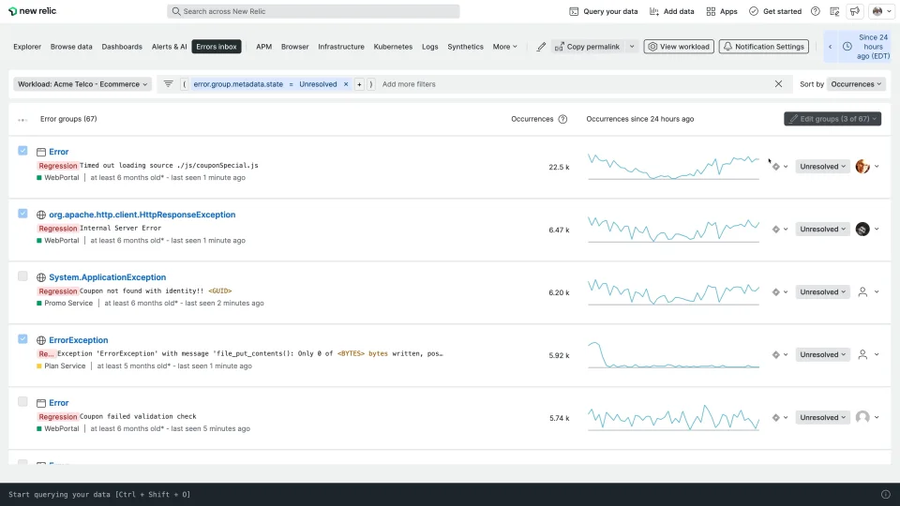Viewport: 900px width, 506px height.
Task: Open the org.apache.http.client.HttpResponseException link
Action: tap(142, 215)
